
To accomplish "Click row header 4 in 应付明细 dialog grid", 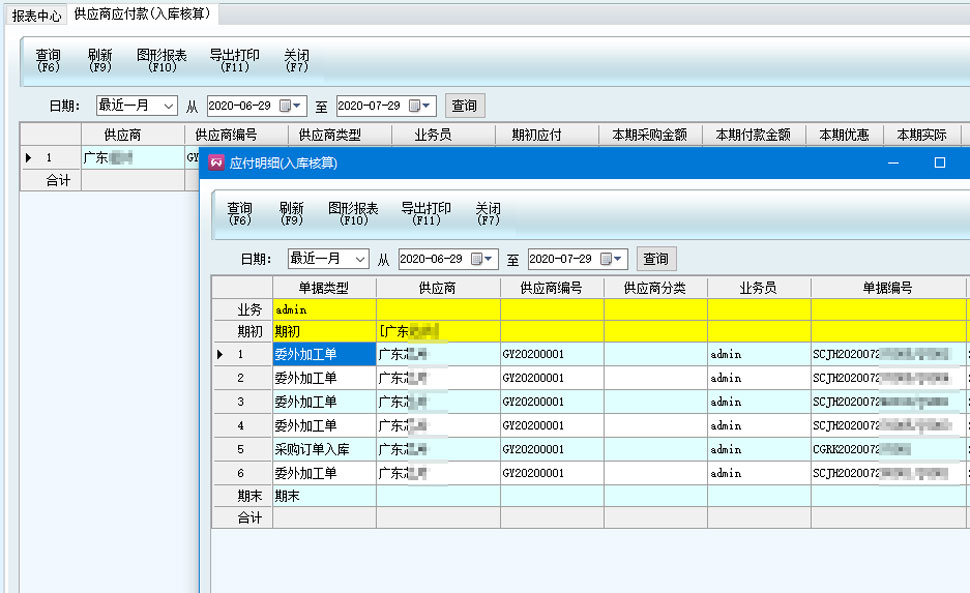I will pyautogui.click(x=243, y=425).
